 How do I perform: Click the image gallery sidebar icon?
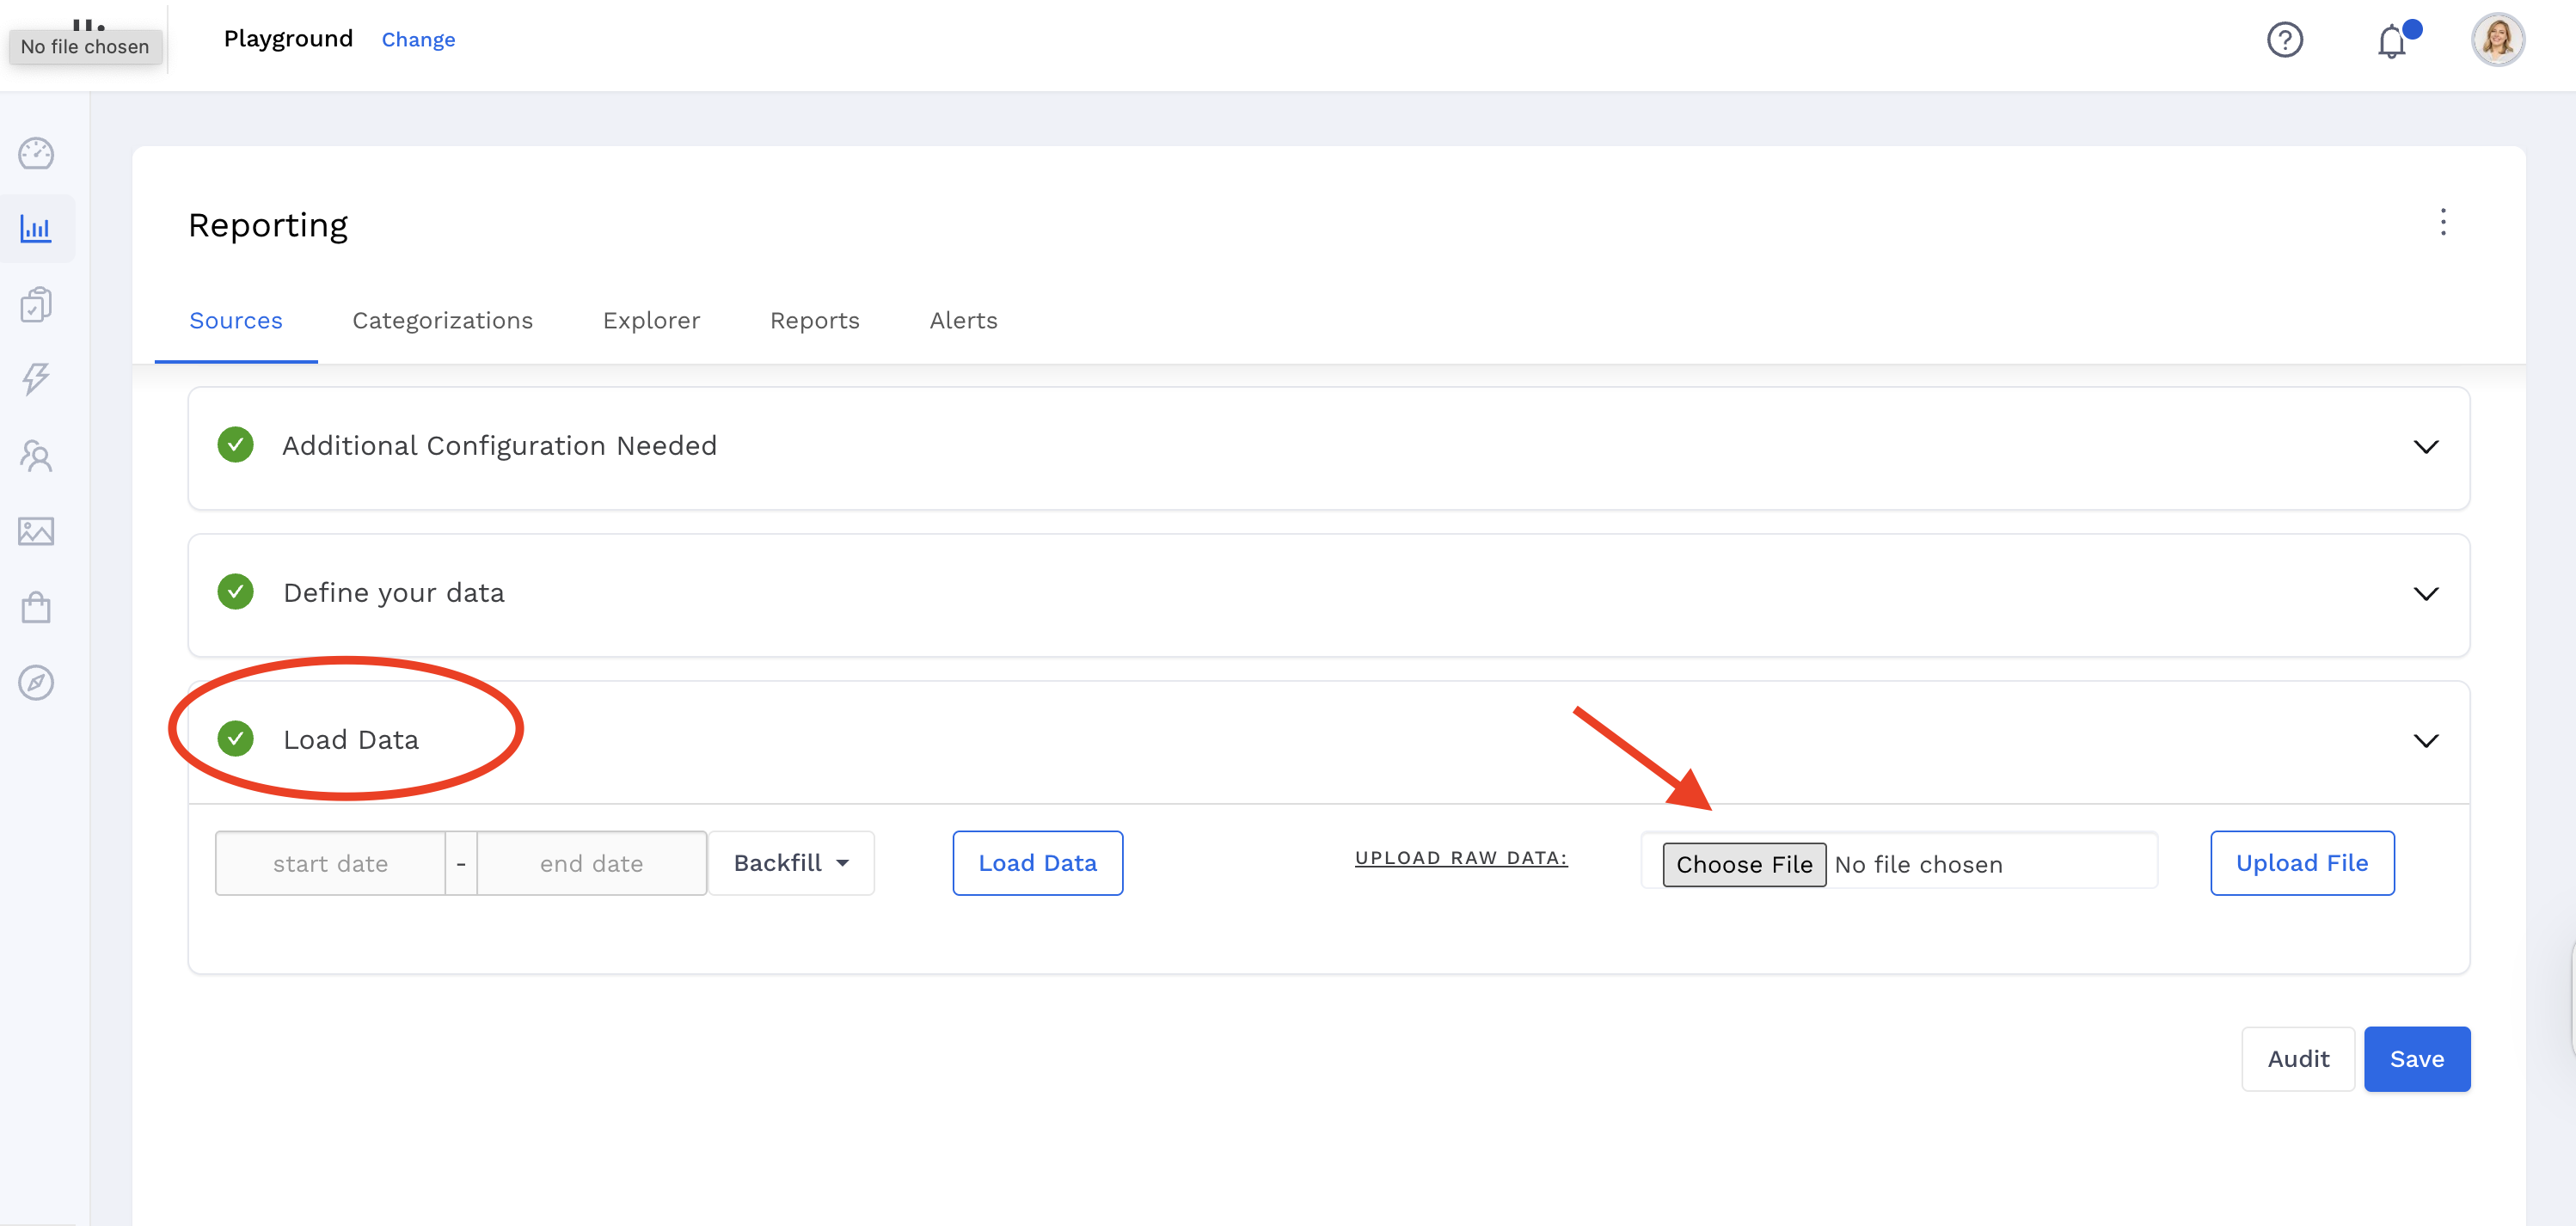36,531
